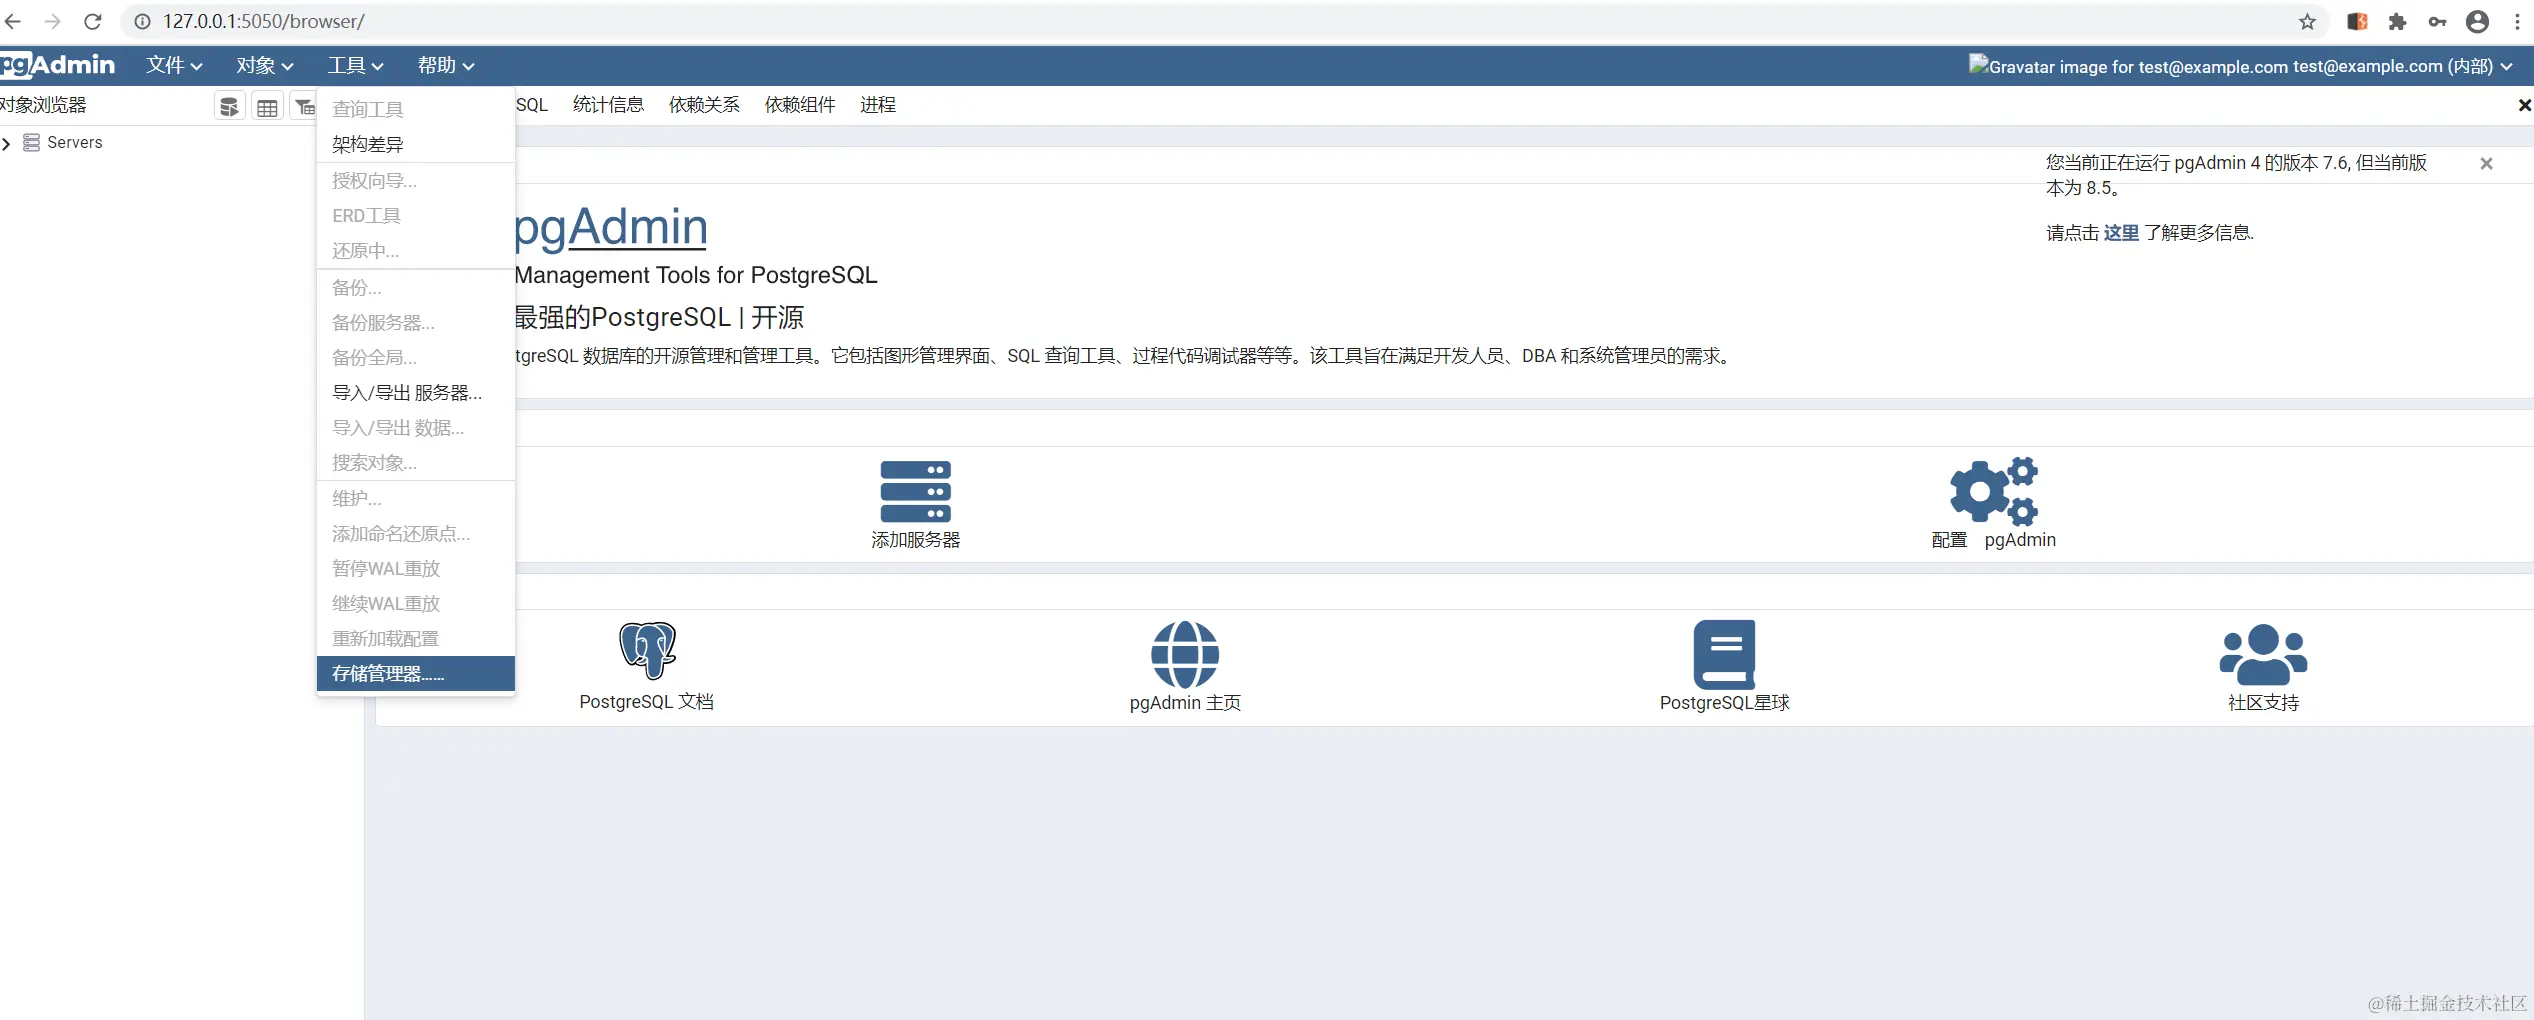Image resolution: width=2534 pixels, height=1020 pixels.
Task: Click the query tool icon in object browser toolbar
Action: (229, 107)
